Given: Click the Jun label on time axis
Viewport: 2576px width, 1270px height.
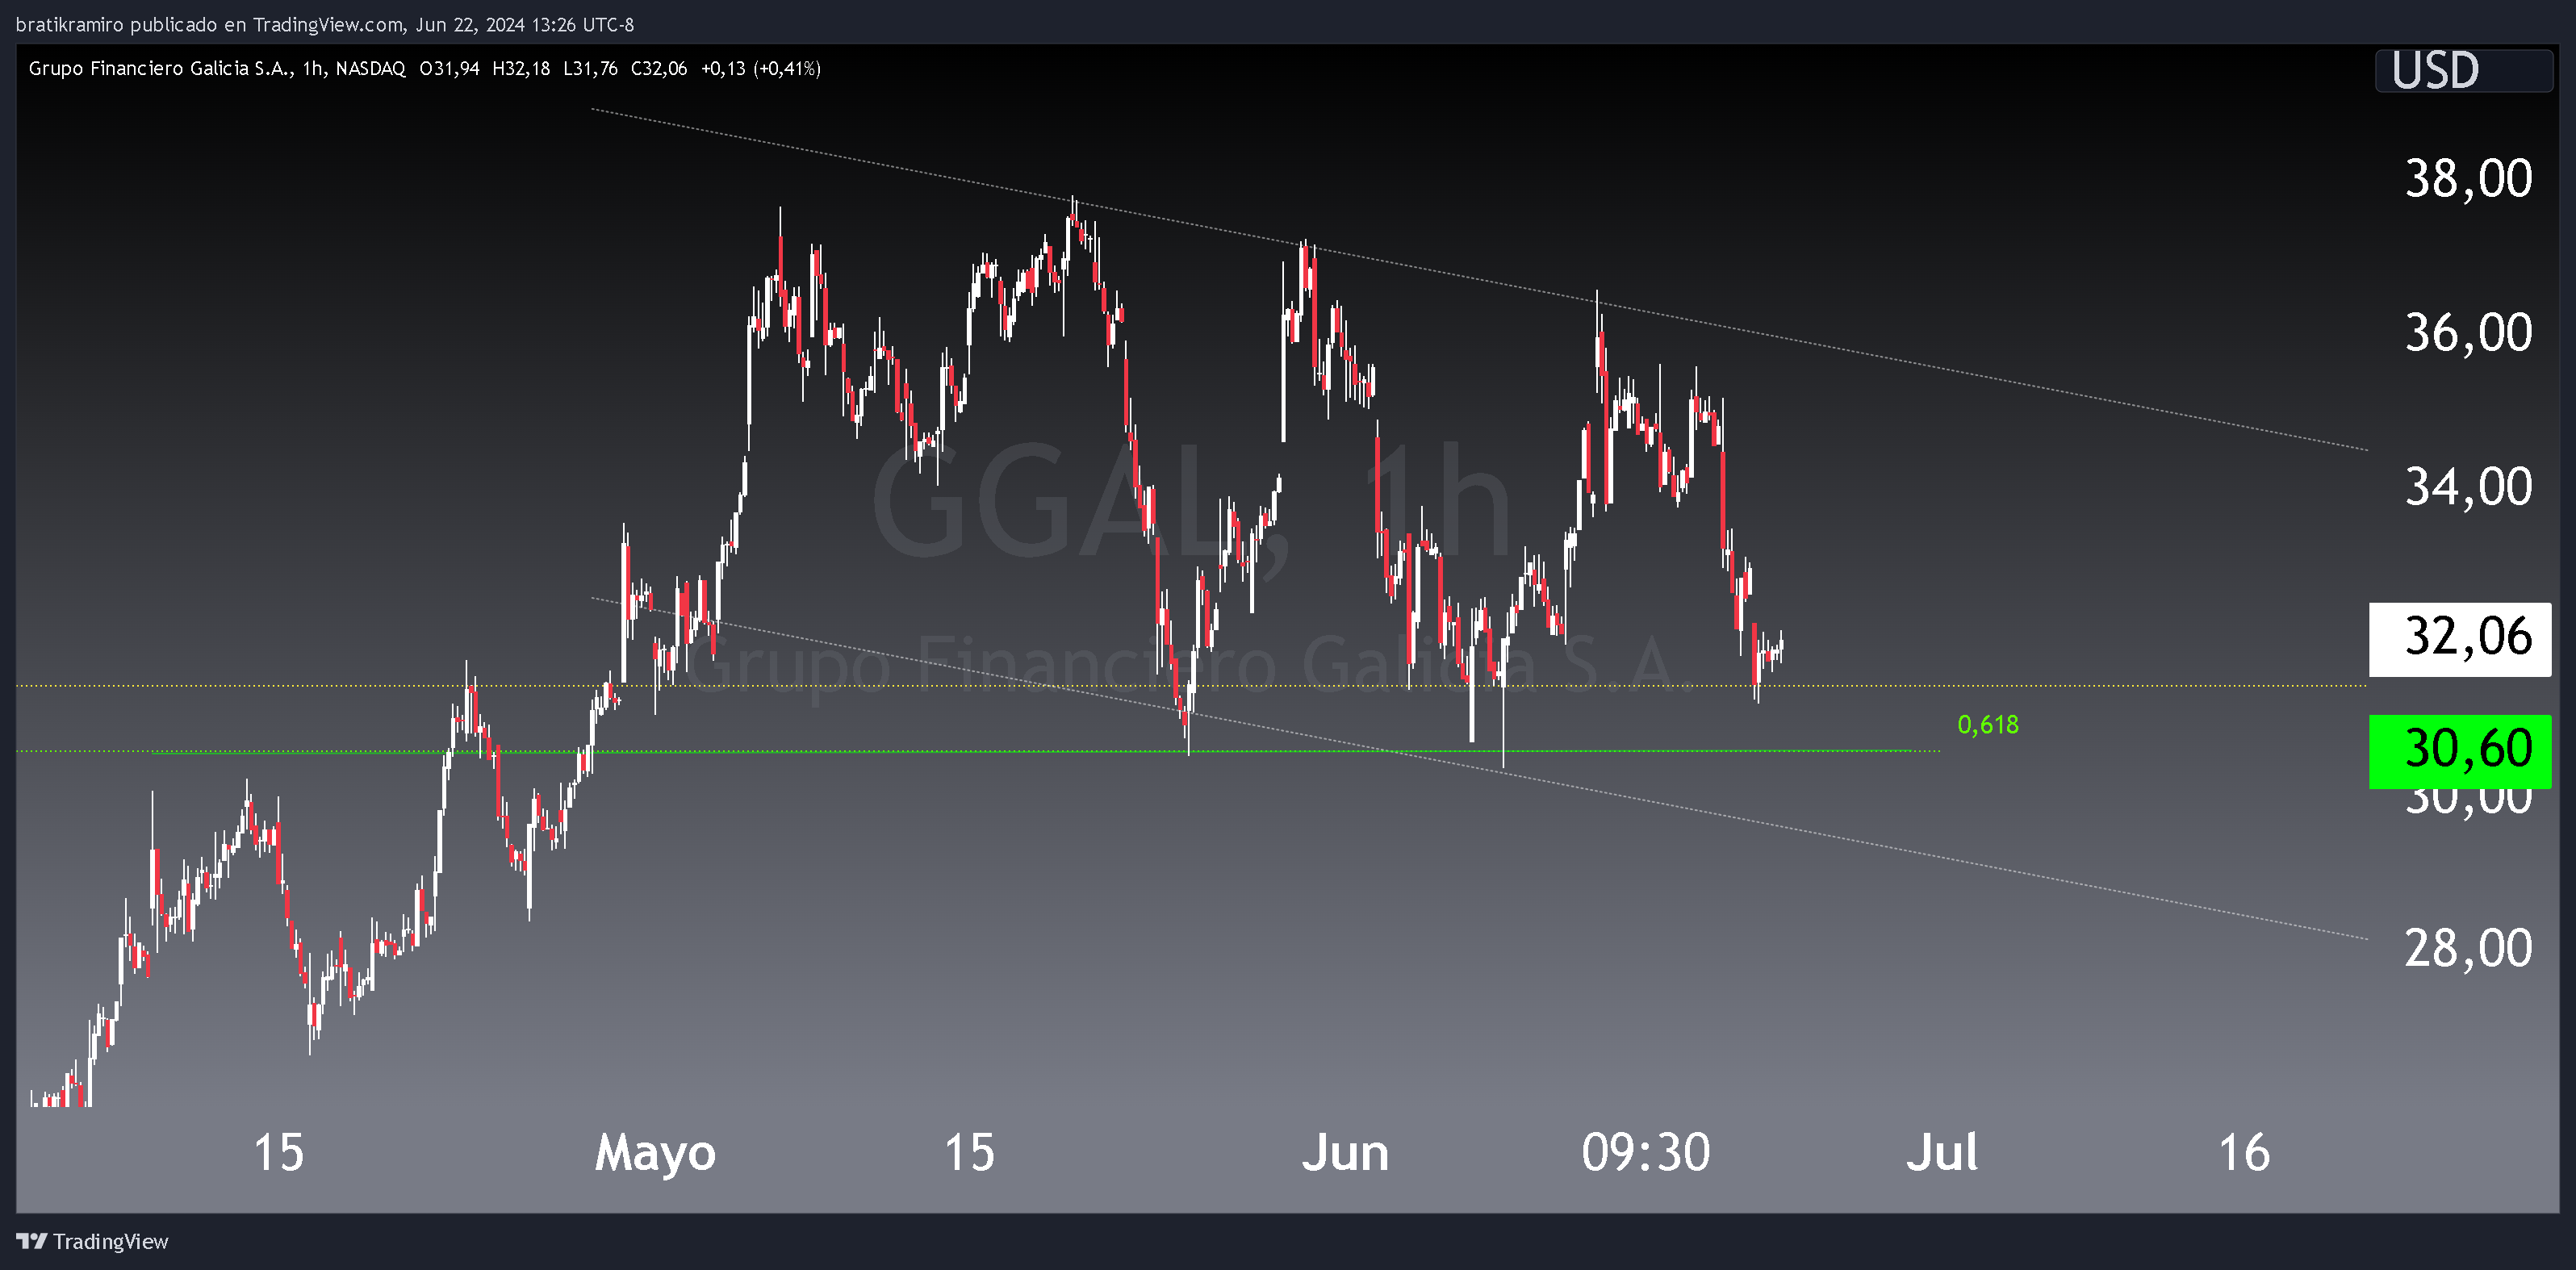Looking at the screenshot, I should 1345,1153.
